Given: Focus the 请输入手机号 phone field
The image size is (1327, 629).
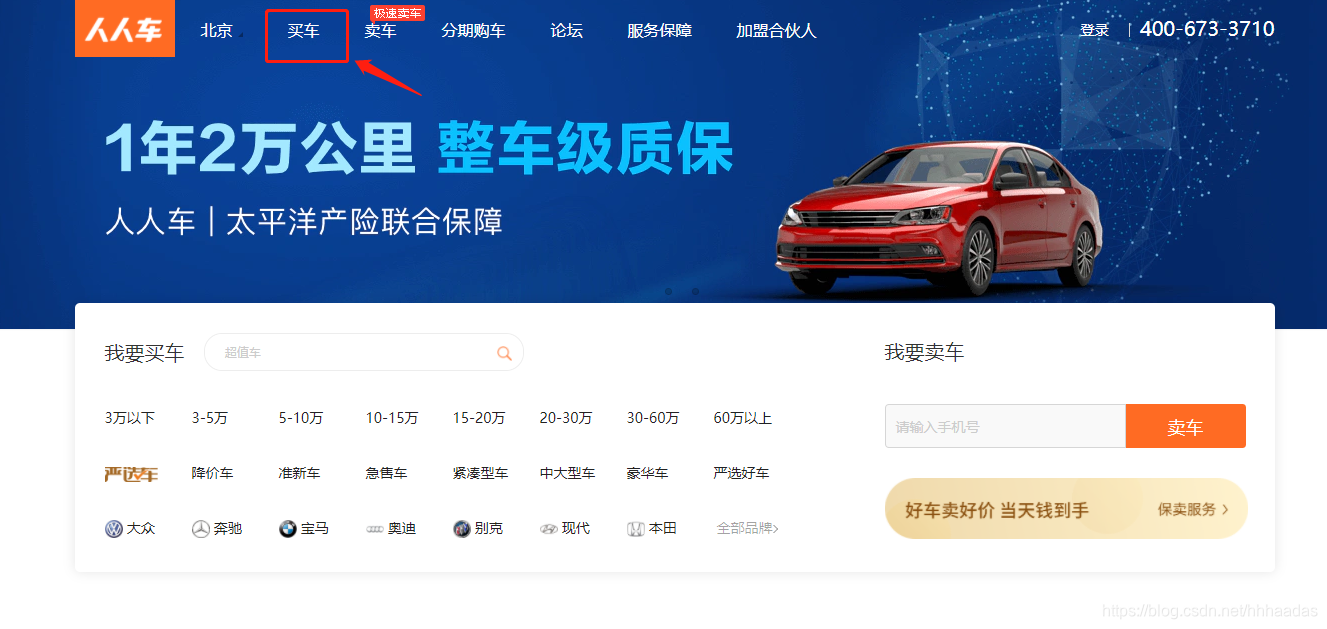Looking at the screenshot, I should click(x=1005, y=426).
